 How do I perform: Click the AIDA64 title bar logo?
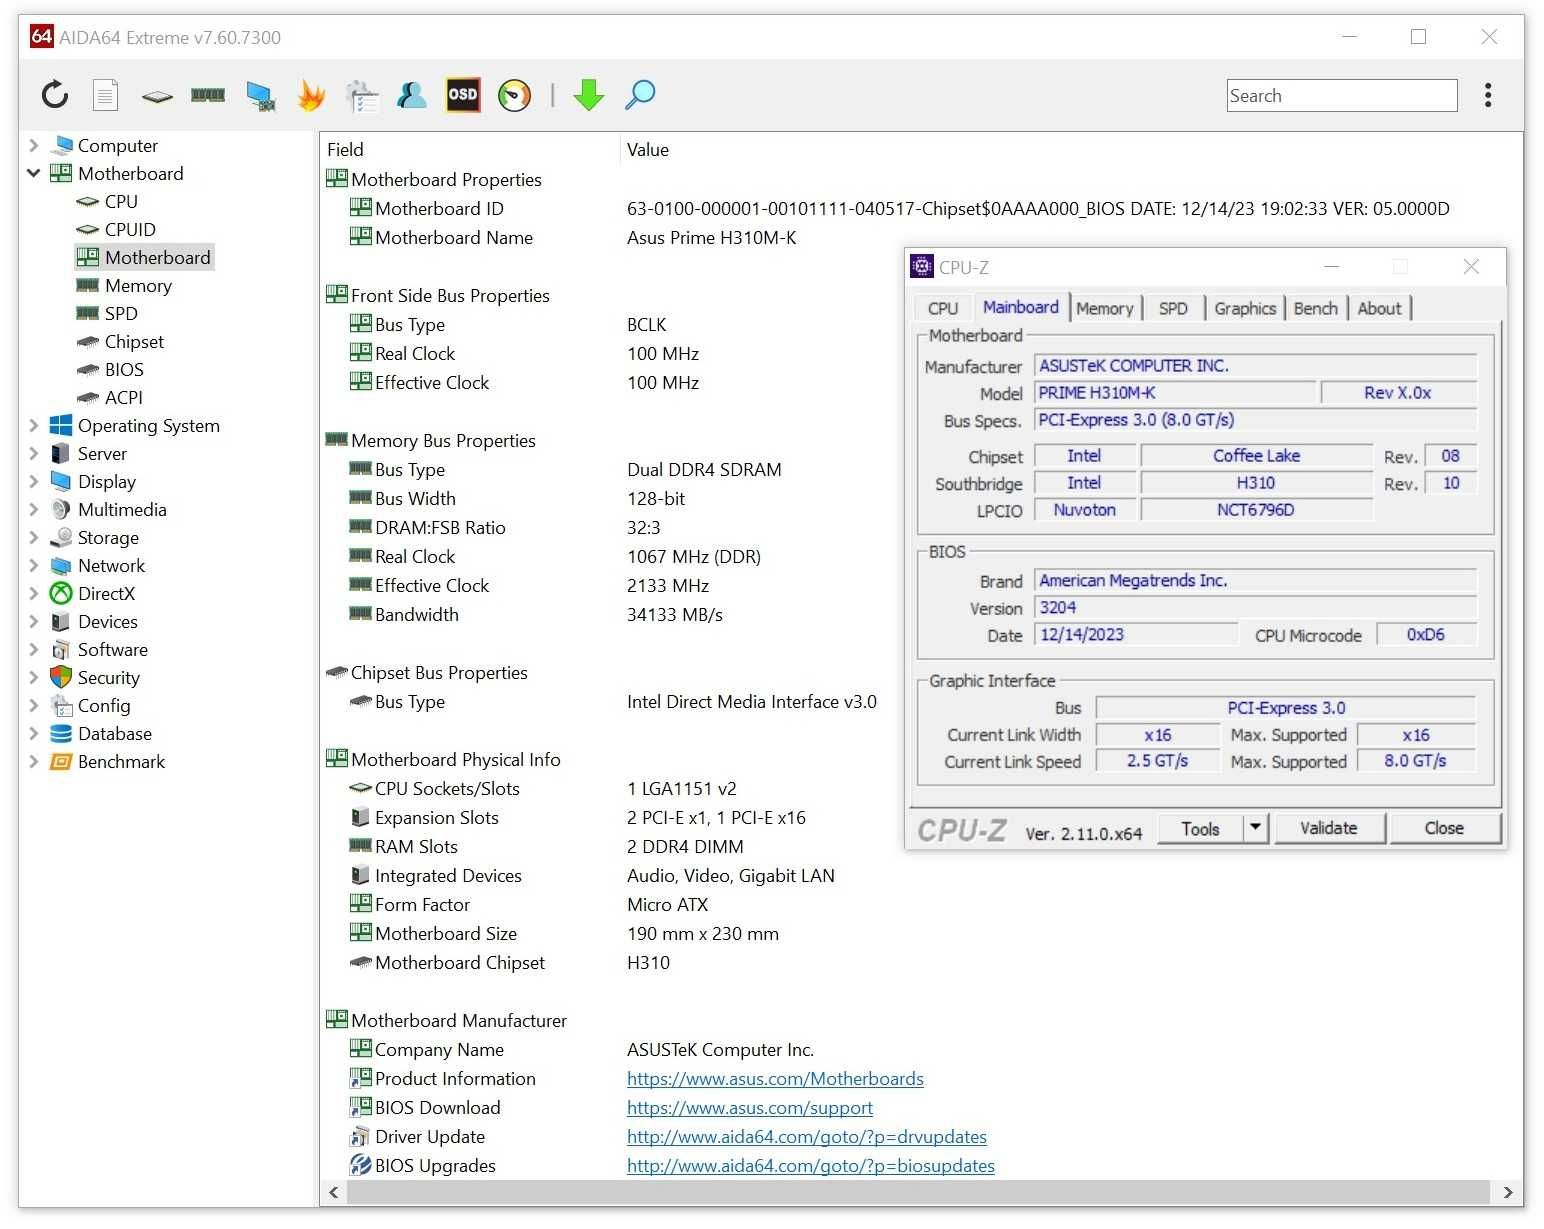coord(41,37)
